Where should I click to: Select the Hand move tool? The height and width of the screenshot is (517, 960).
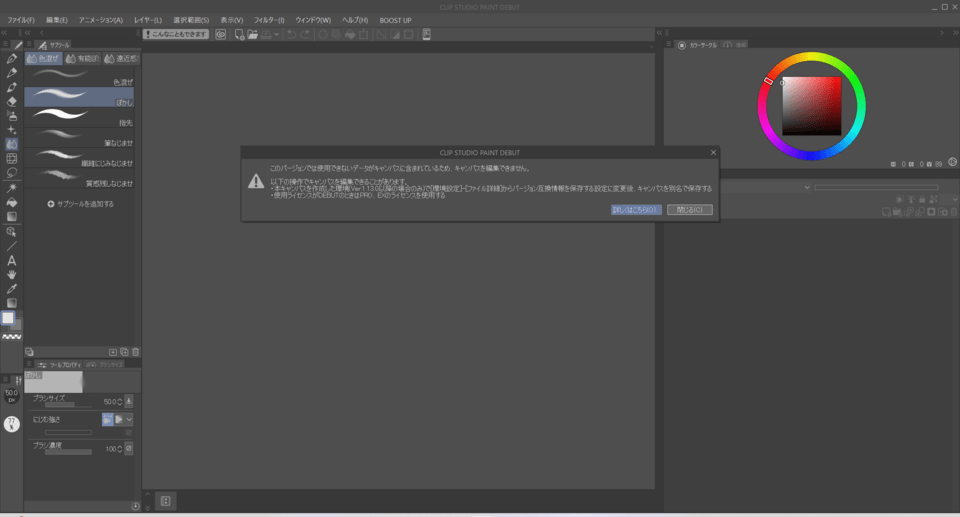click(12, 274)
